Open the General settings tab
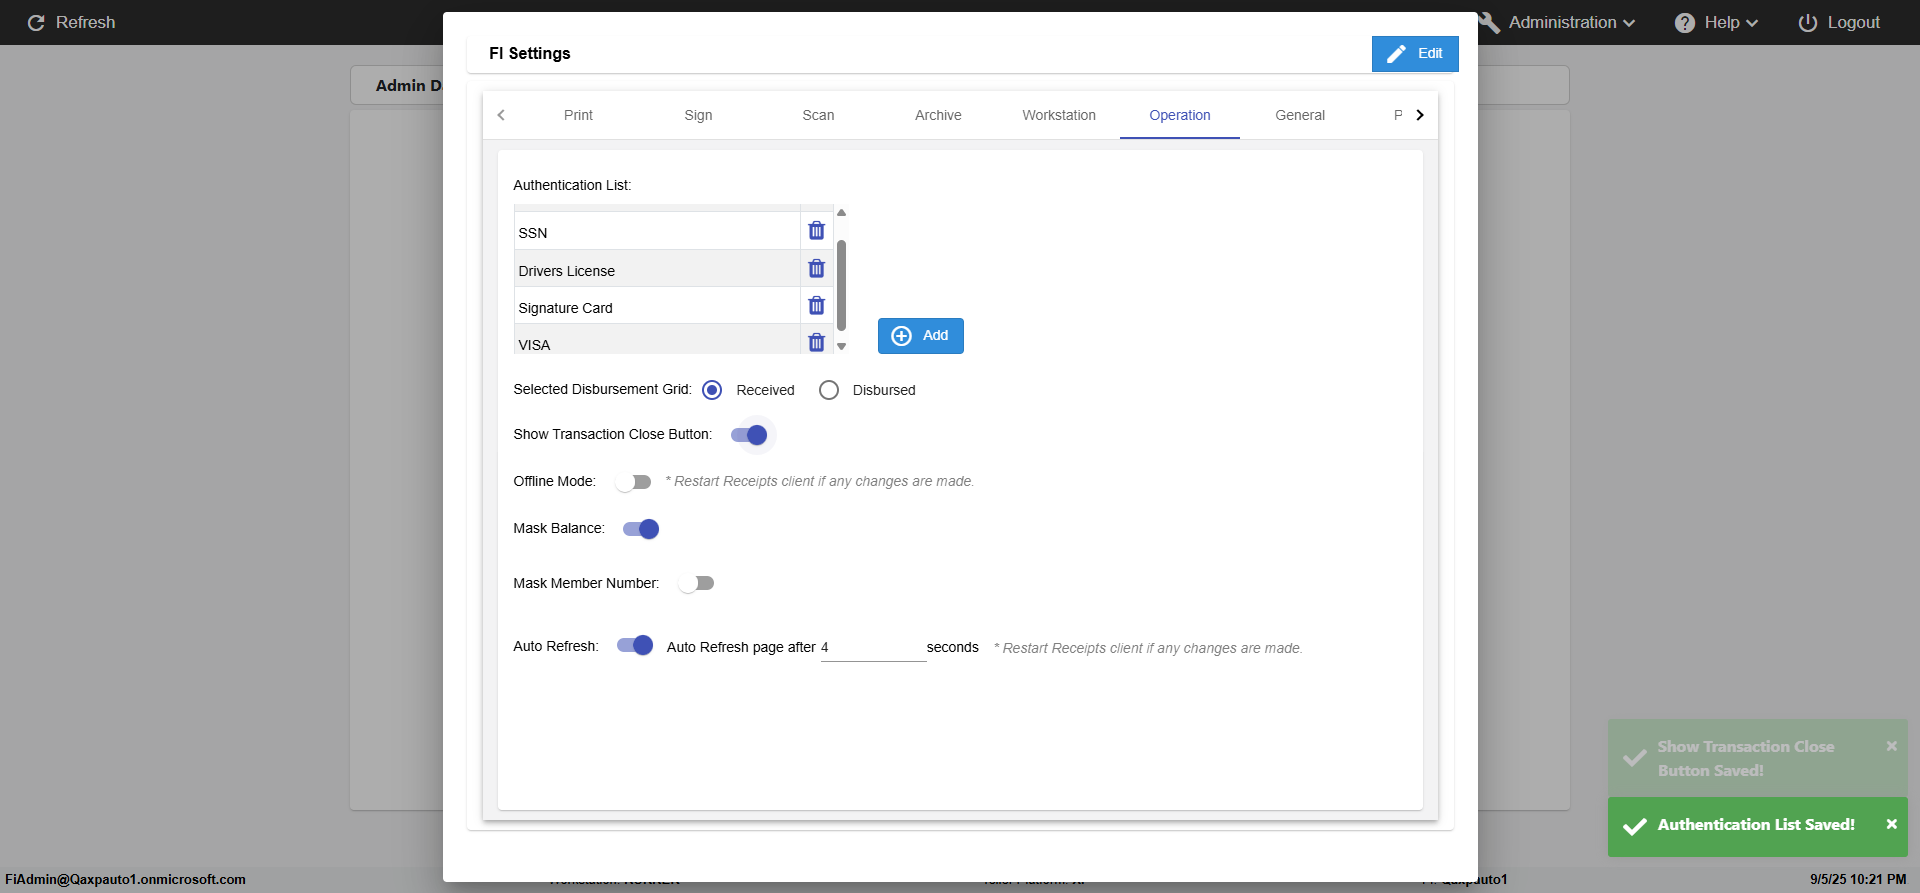This screenshot has height=893, width=1920. (1299, 115)
